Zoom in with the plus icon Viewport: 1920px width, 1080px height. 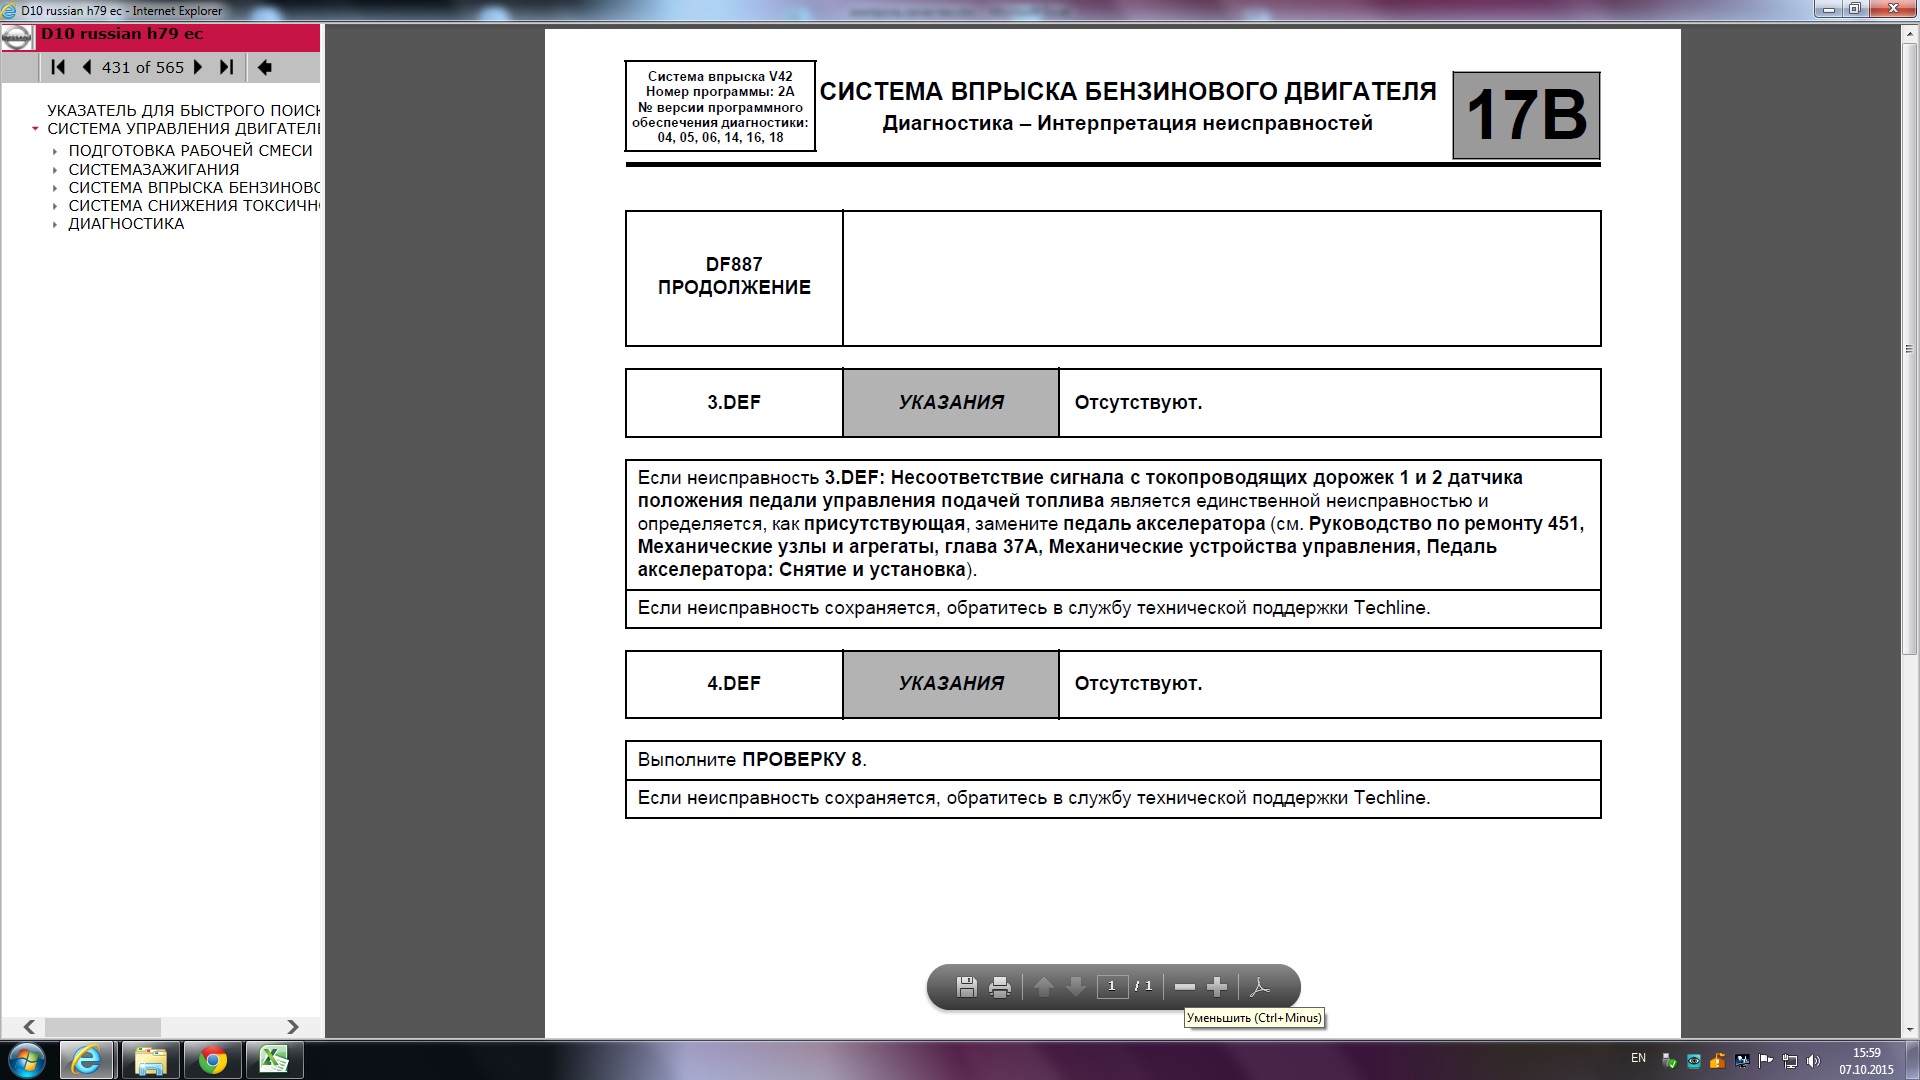(x=1217, y=987)
